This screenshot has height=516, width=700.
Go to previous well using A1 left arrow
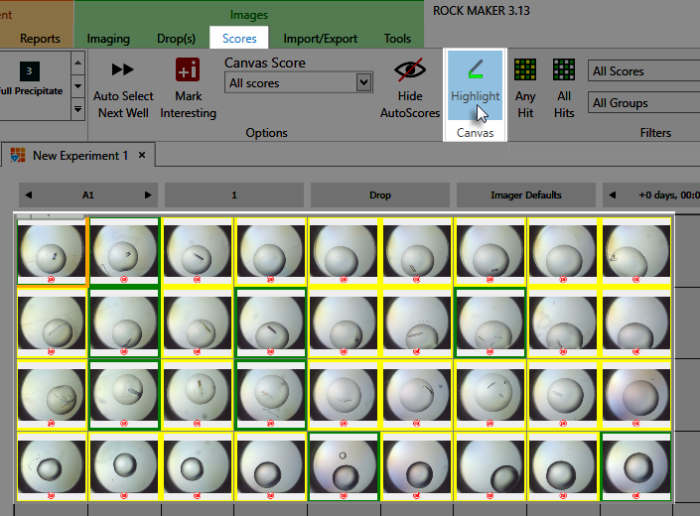(x=28, y=195)
